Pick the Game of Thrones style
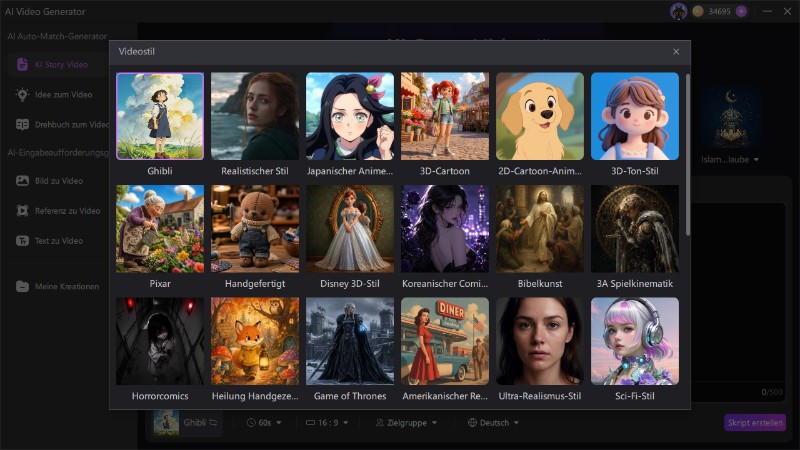This screenshot has height=450, width=800. click(350, 341)
